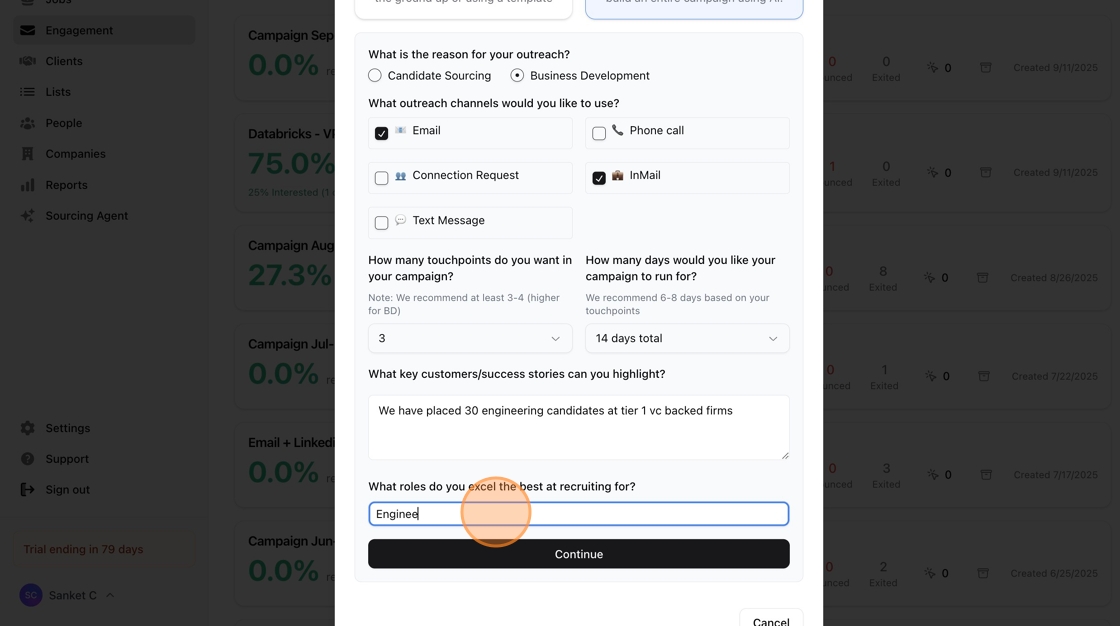Viewport: 1120px width, 626px height.
Task: Click the Companies building icon
Action: point(27,154)
